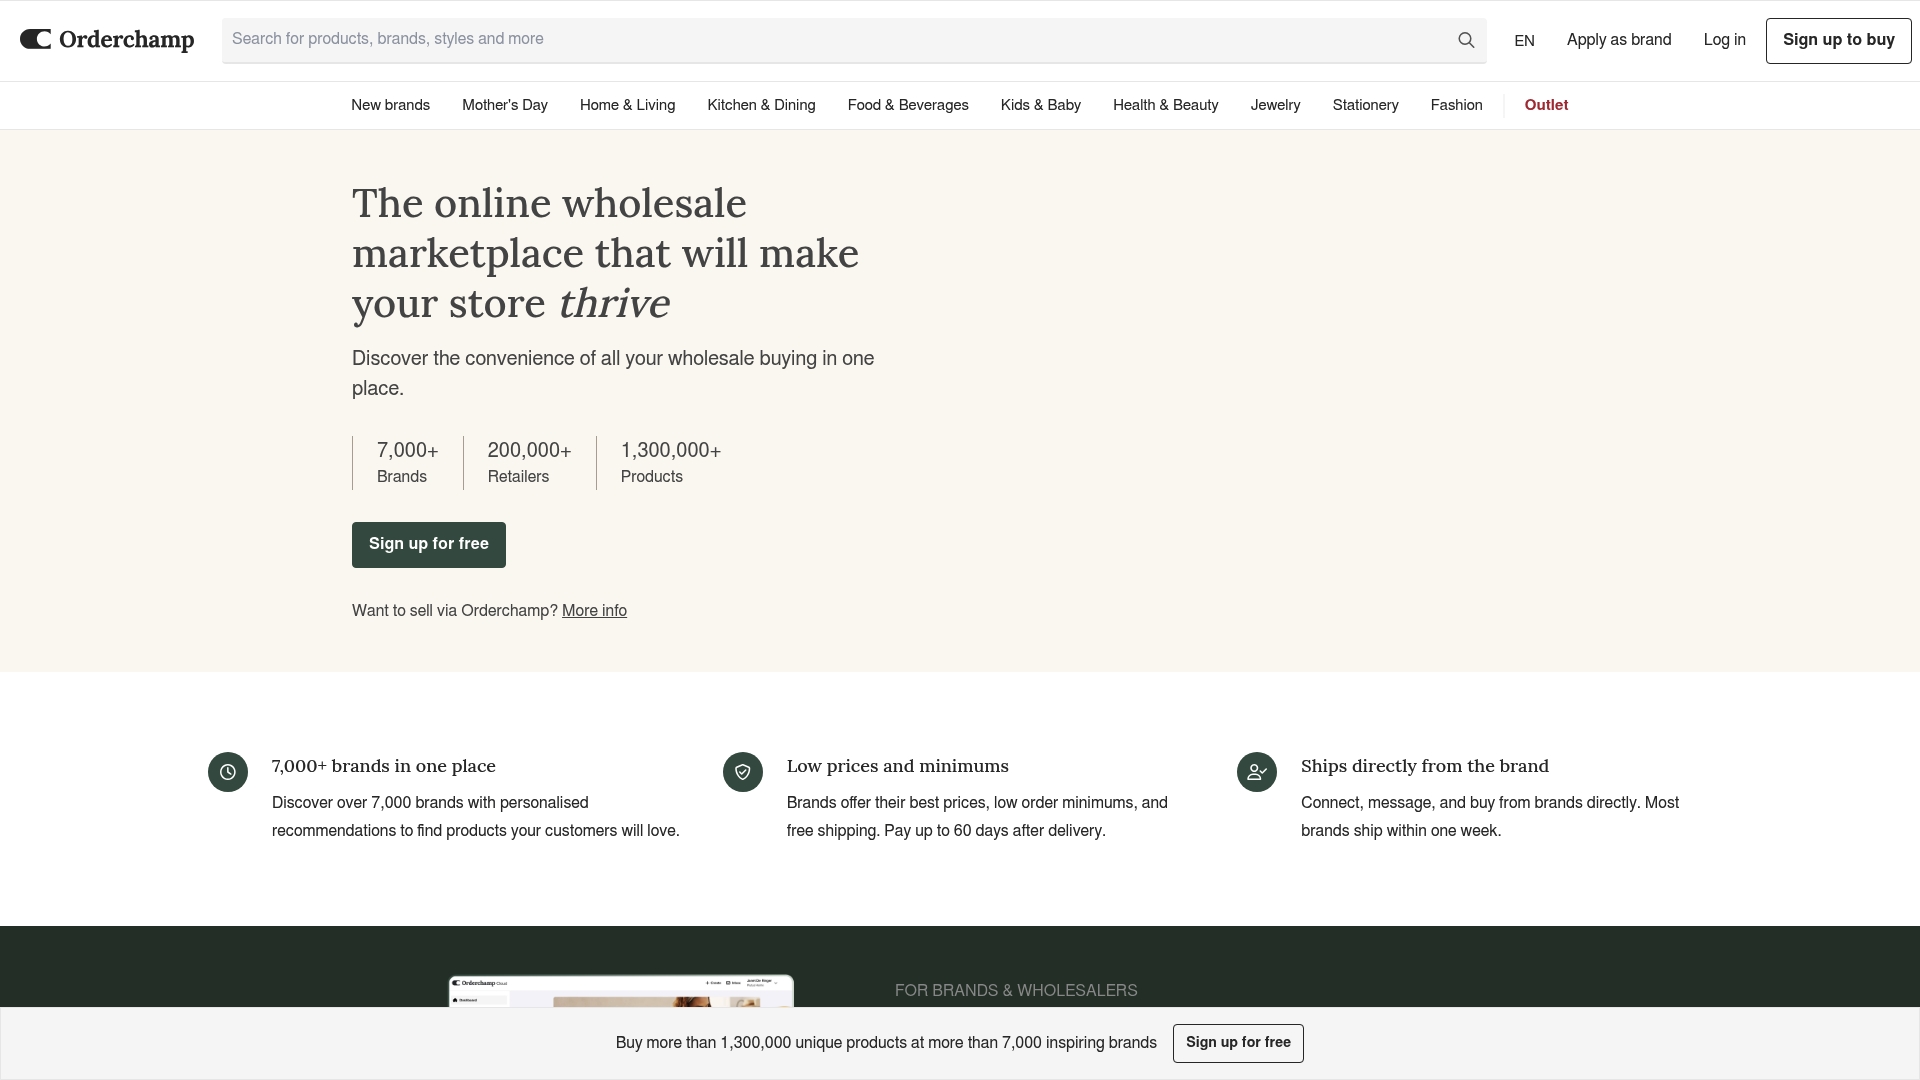Click the clock icon beside 7,000+ brands
1920x1080 pixels.
click(x=228, y=772)
